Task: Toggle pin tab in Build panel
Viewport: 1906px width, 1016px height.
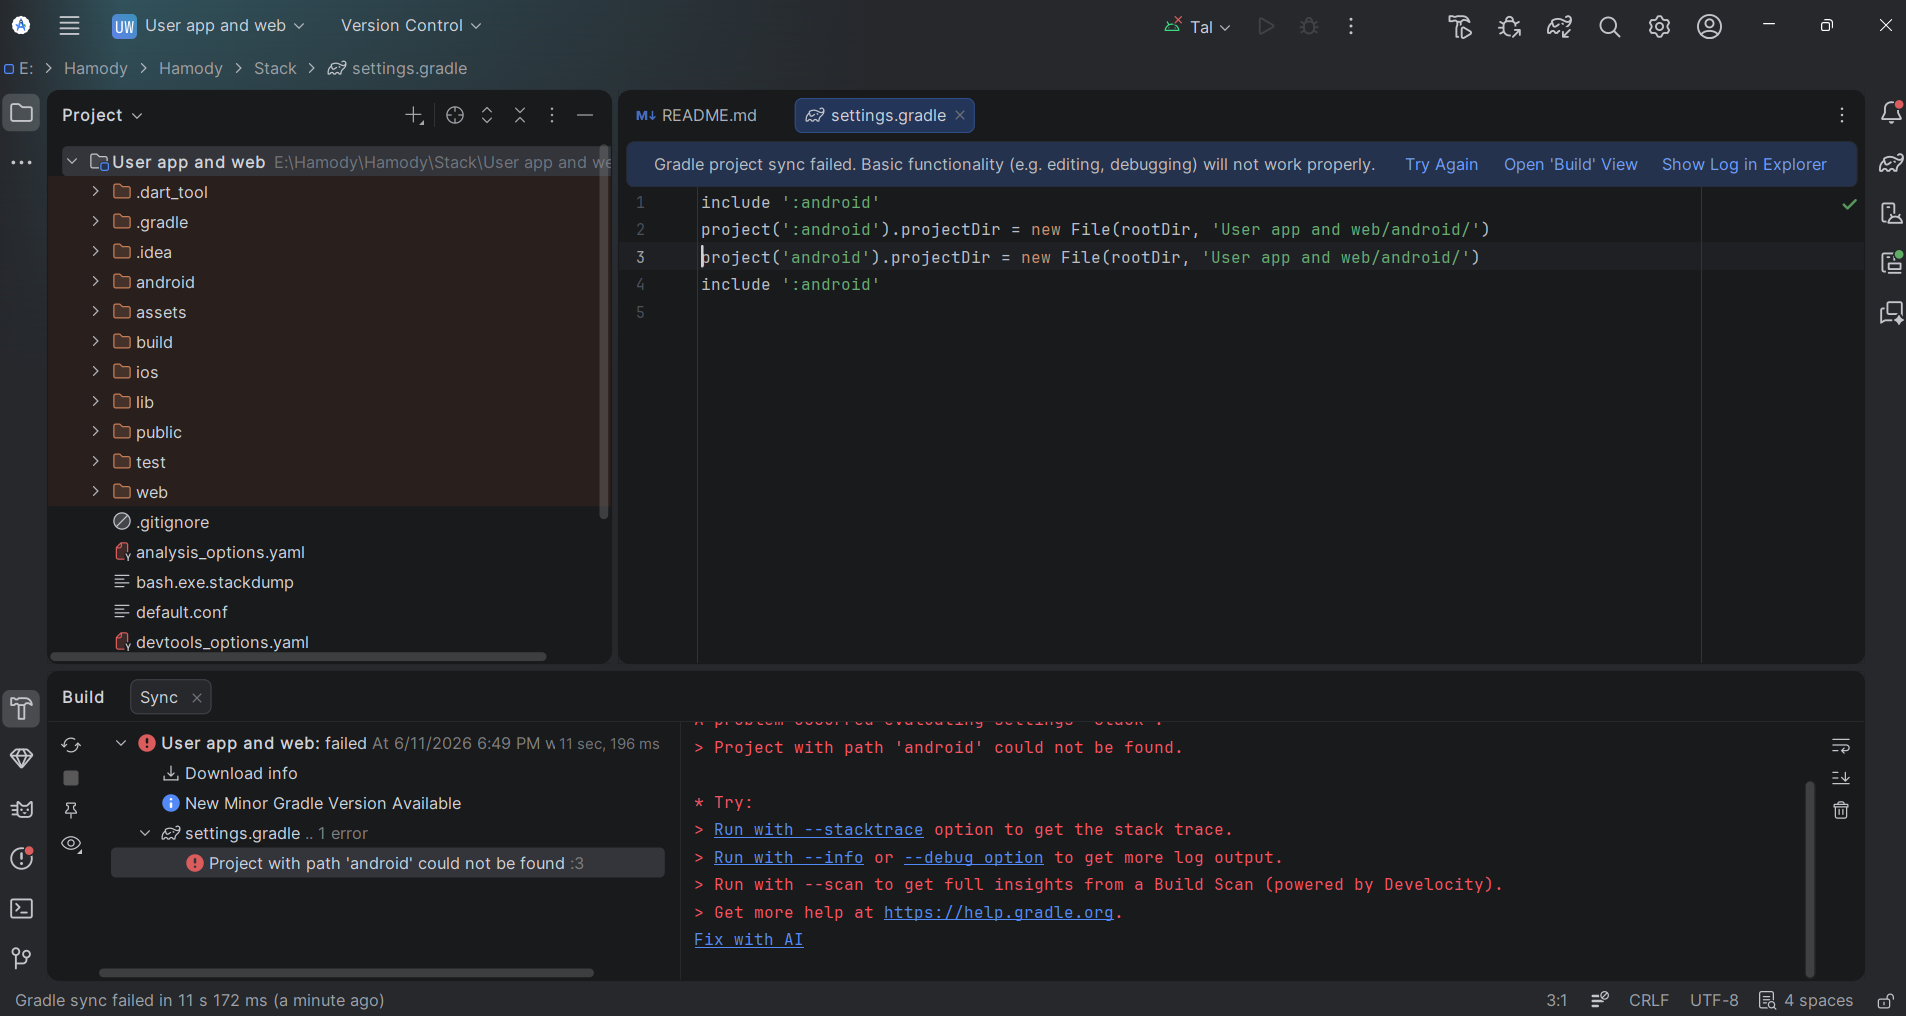Action: [71, 810]
